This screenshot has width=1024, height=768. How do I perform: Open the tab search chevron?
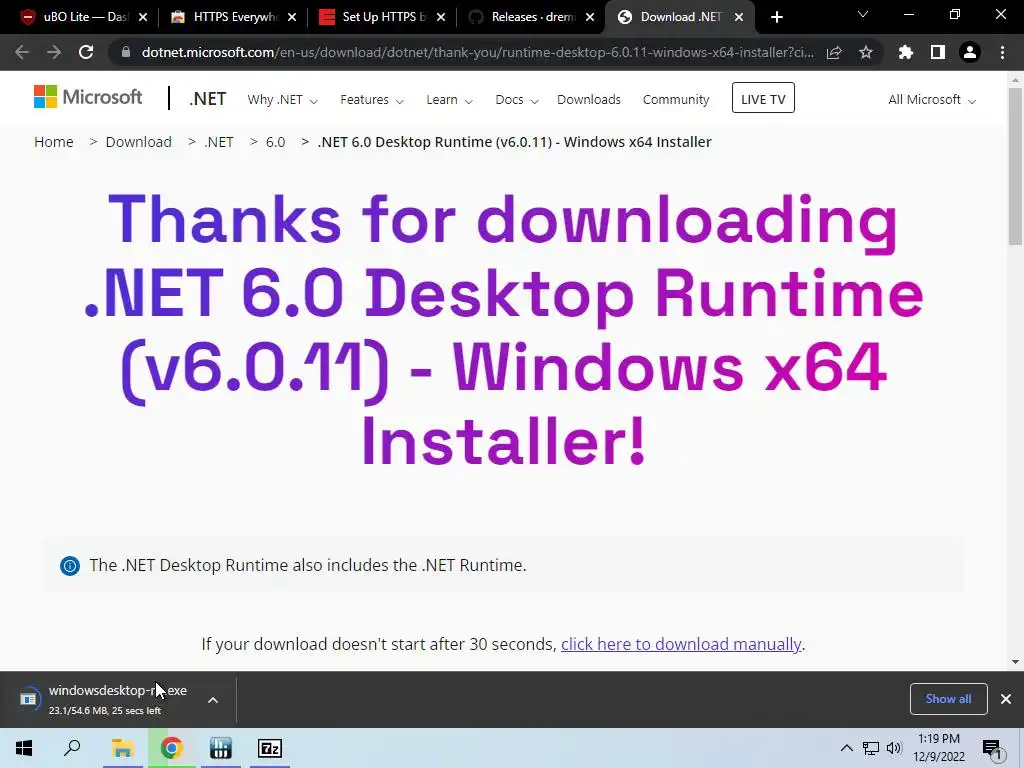tap(863, 14)
